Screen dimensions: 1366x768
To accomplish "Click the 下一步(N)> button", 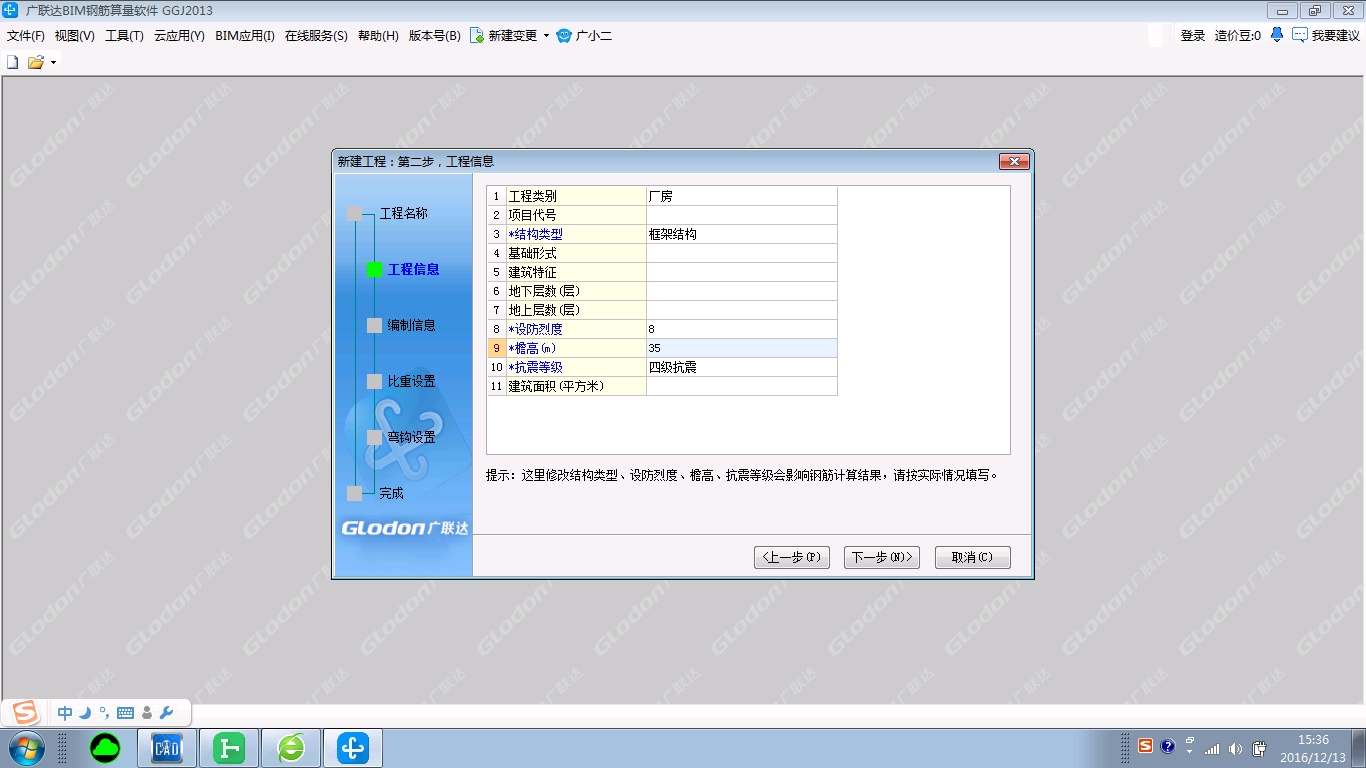I will (882, 557).
